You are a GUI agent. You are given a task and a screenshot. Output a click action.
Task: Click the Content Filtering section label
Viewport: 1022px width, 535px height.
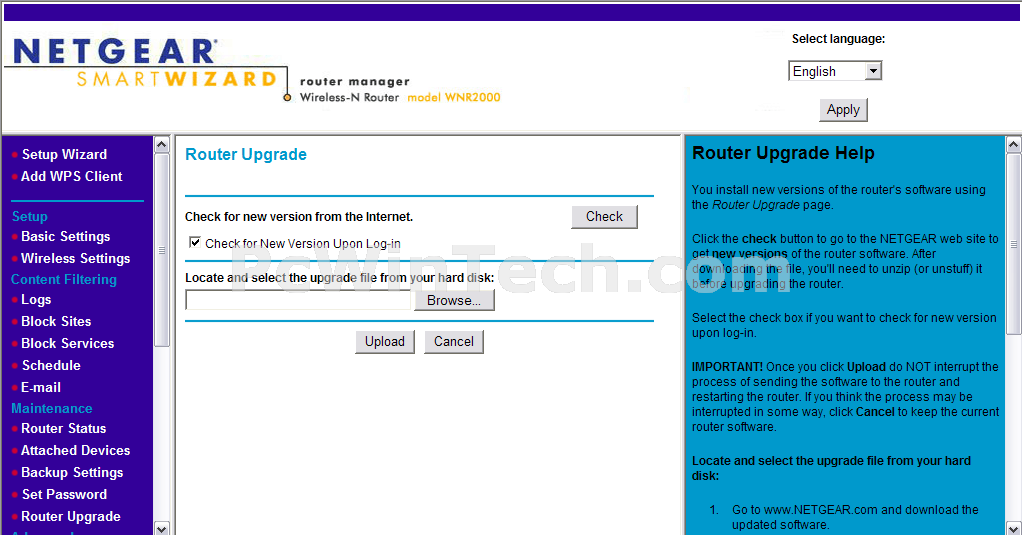tap(64, 280)
